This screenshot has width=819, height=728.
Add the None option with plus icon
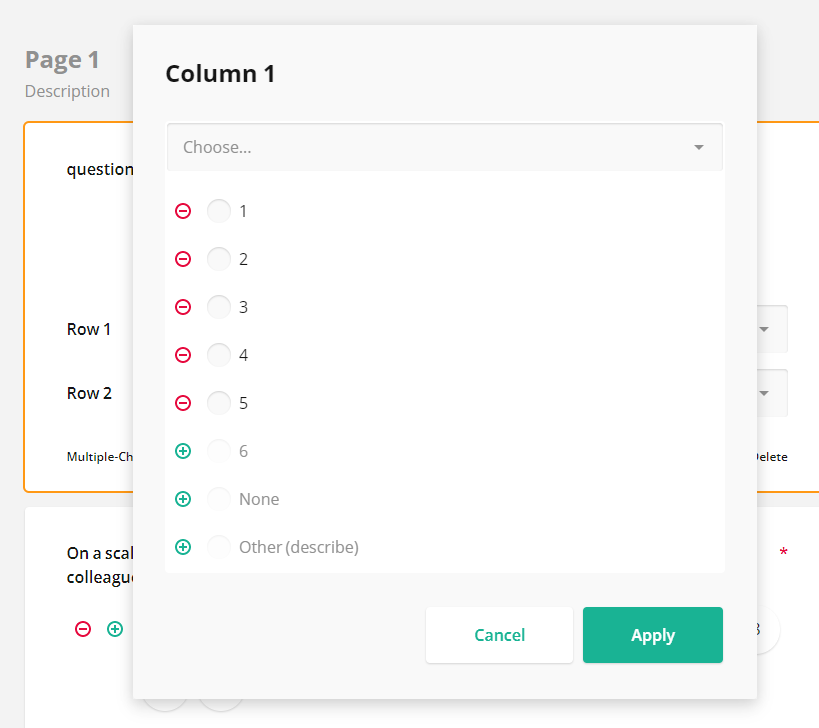(x=183, y=499)
